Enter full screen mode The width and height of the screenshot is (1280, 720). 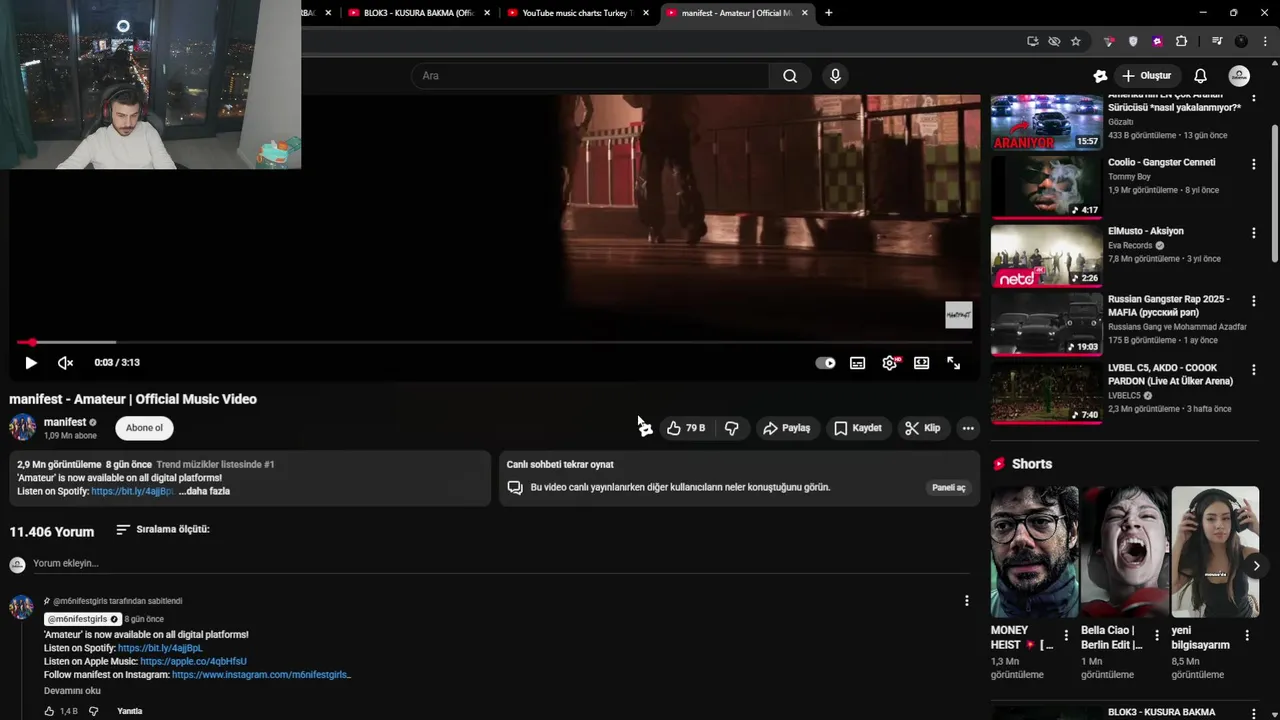click(x=953, y=363)
